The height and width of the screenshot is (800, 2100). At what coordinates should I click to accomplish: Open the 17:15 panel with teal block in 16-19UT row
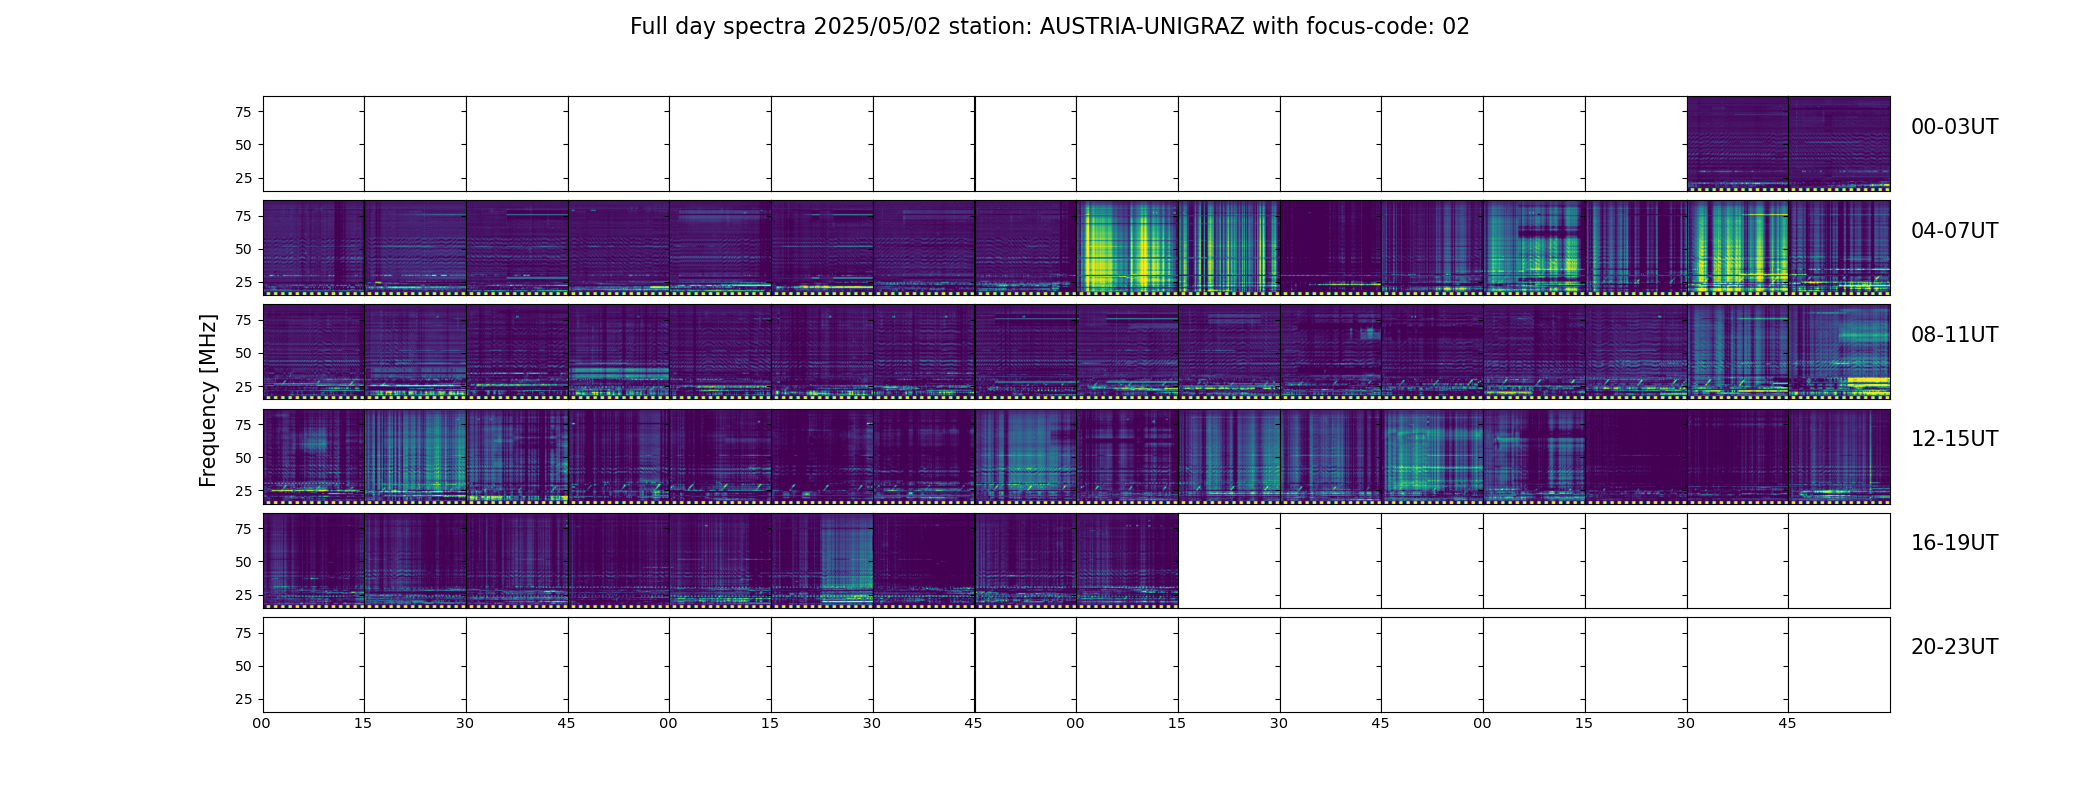point(822,560)
